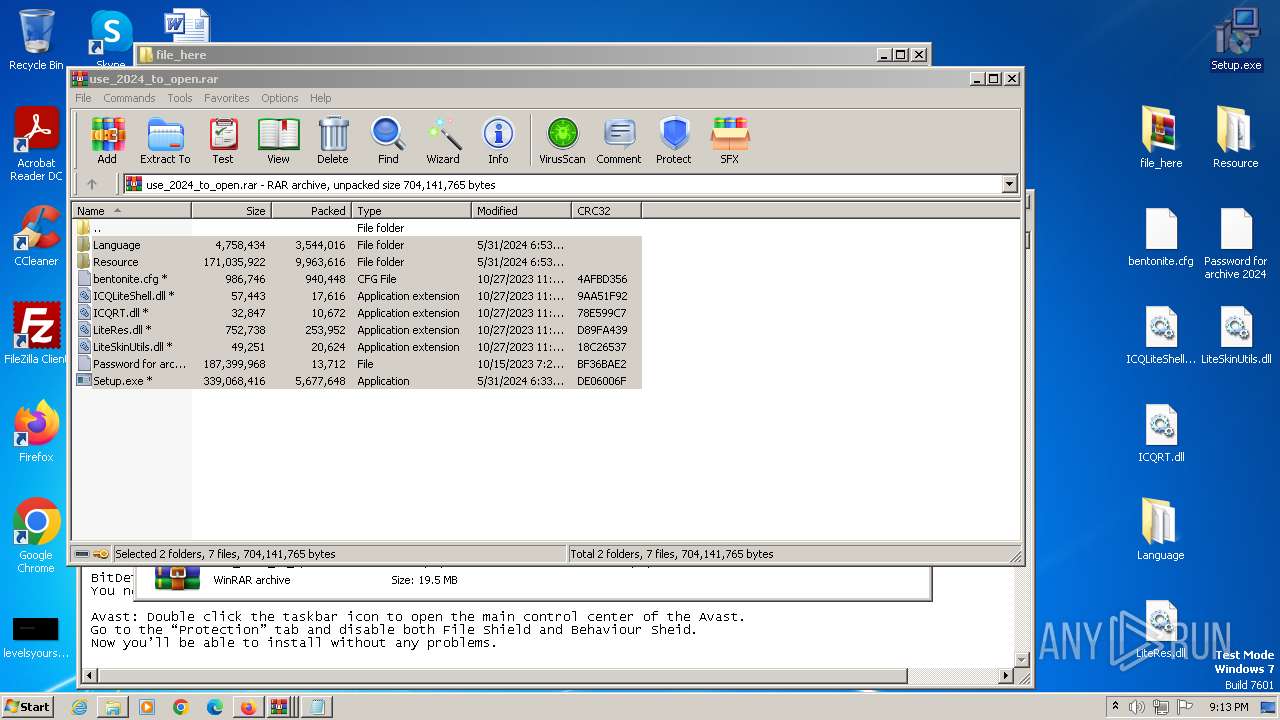Open Acrobat Reader DC desktop icon

coord(36,144)
